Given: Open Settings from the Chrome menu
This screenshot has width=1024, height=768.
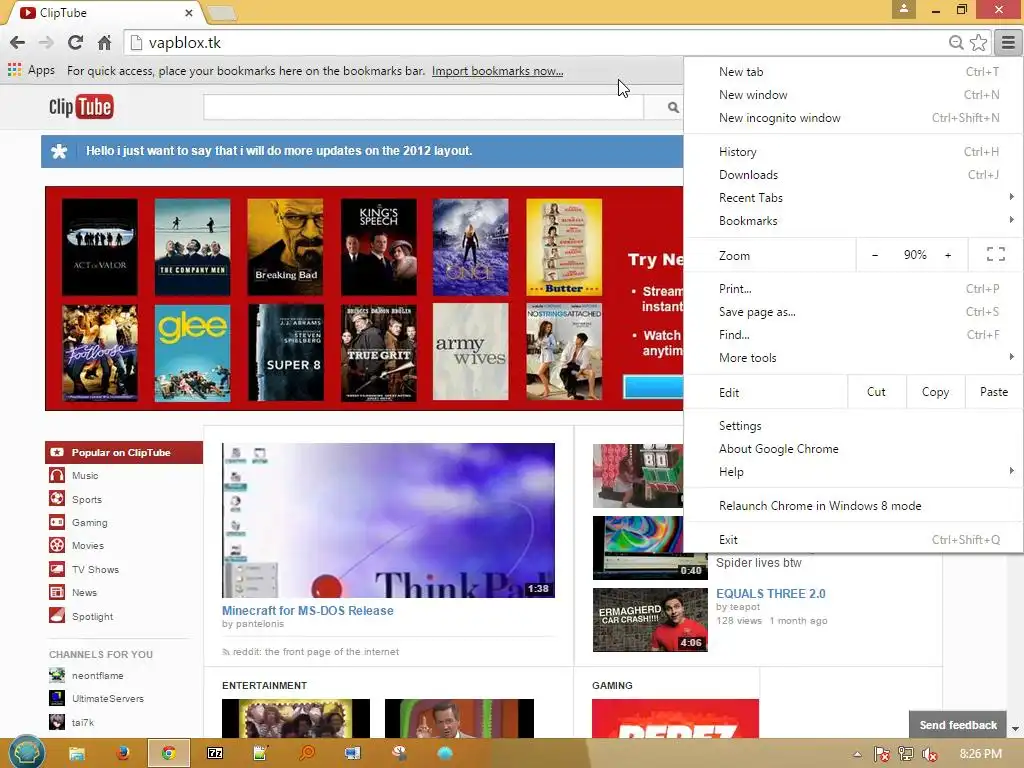Looking at the screenshot, I should (x=853, y=426).
